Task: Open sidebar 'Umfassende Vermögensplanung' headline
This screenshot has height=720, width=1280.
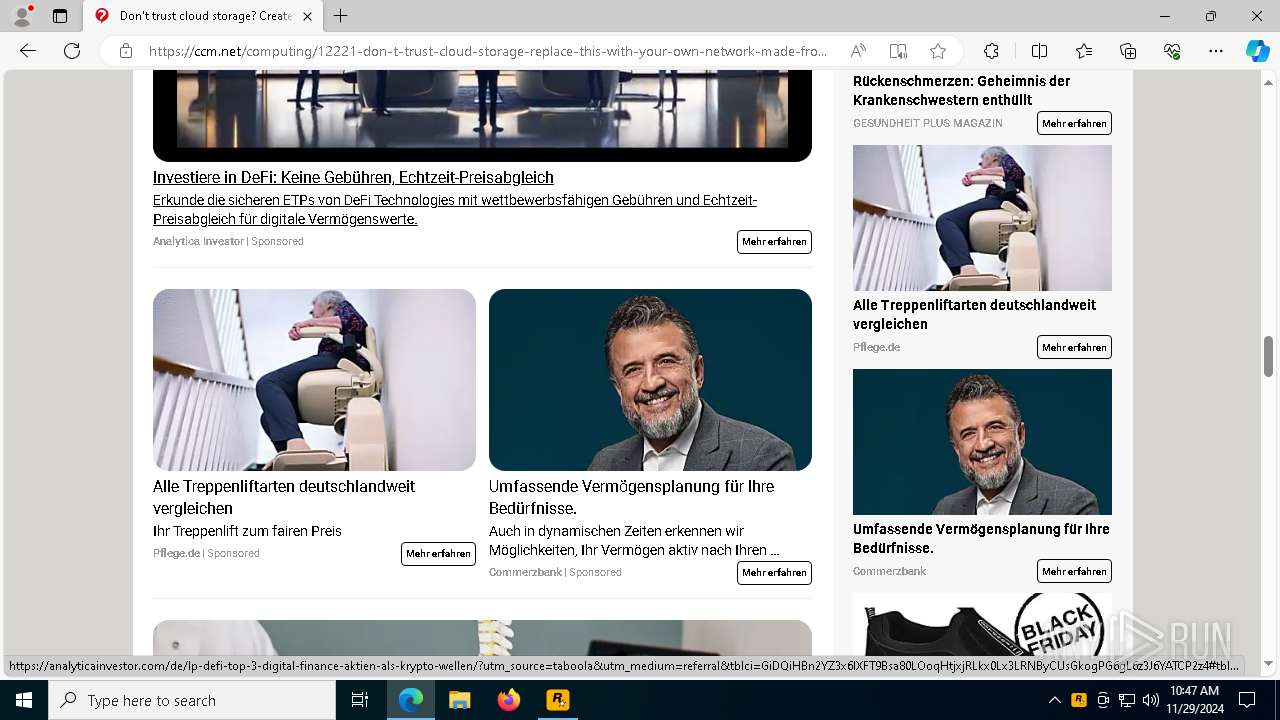Action: click(981, 538)
